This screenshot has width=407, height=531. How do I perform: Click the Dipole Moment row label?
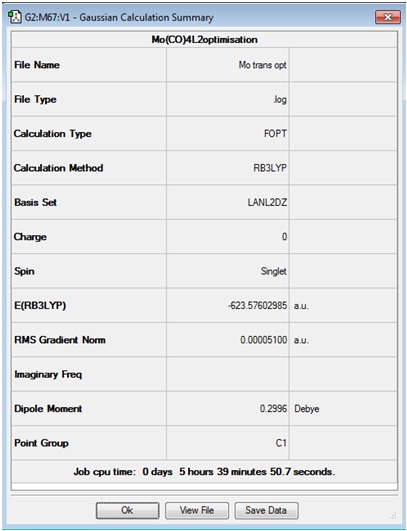click(x=48, y=409)
